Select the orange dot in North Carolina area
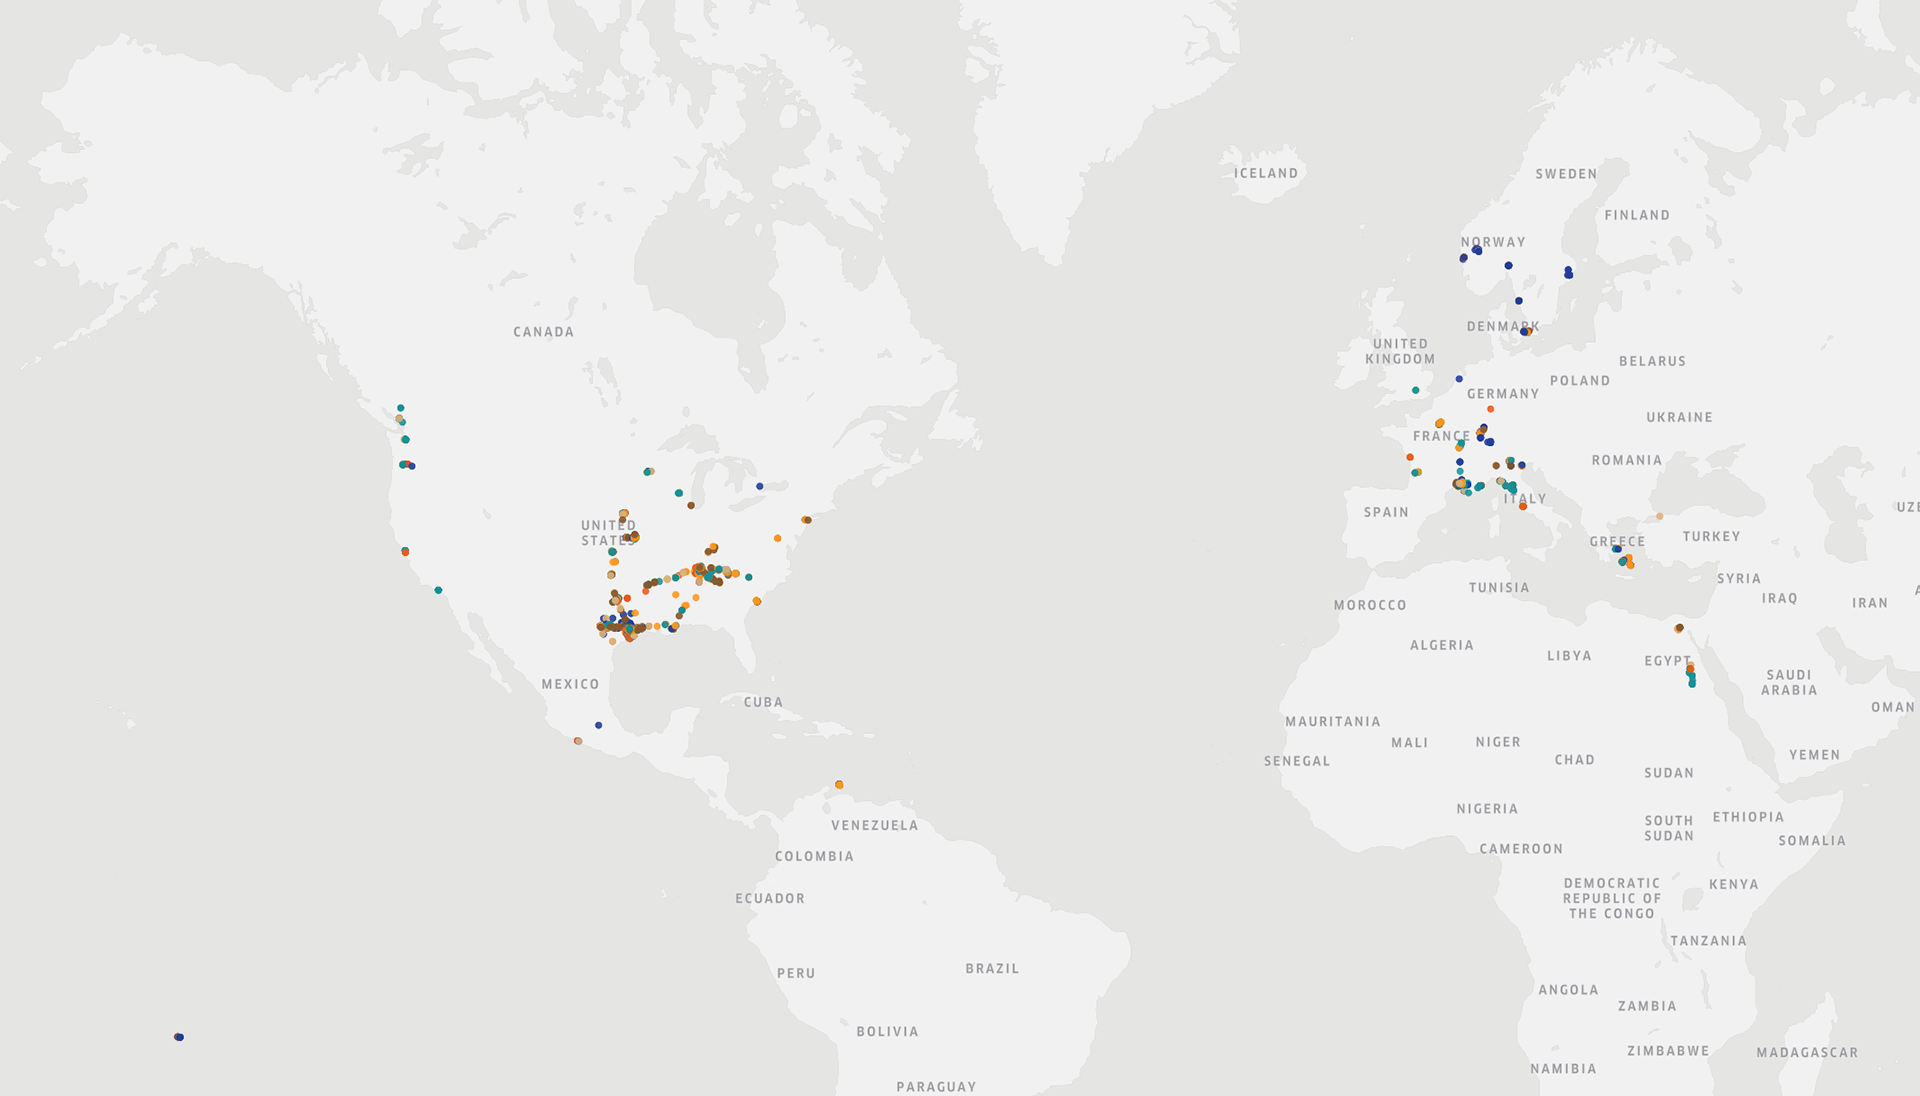 click(777, 538)
